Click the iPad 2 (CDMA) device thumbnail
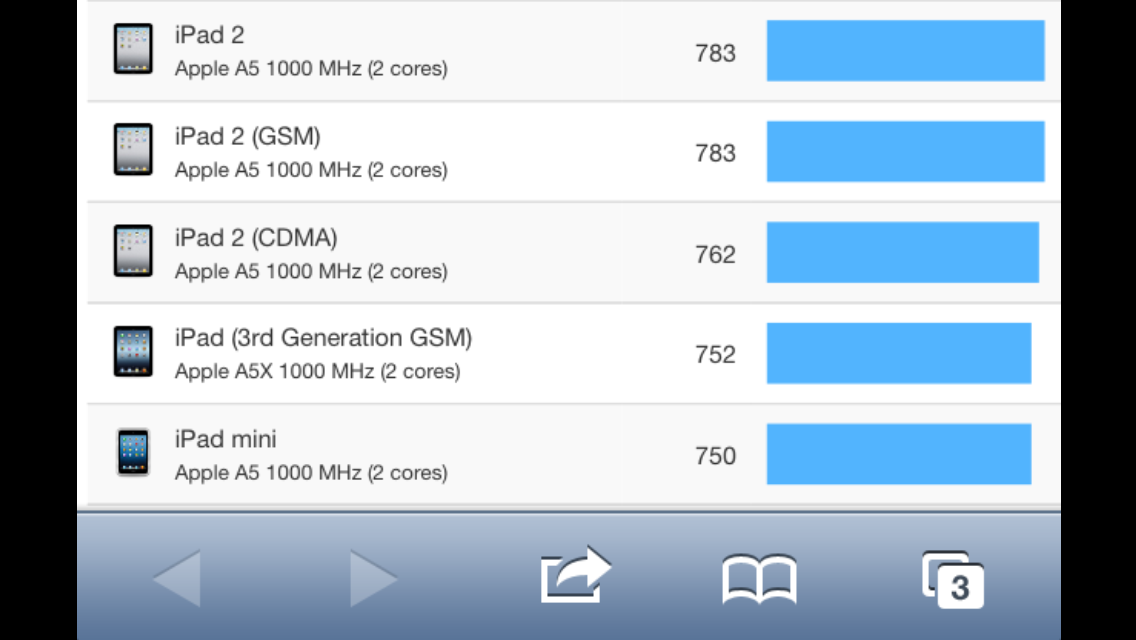Screen dimensions: 1136x640 (x=133, y=251)
